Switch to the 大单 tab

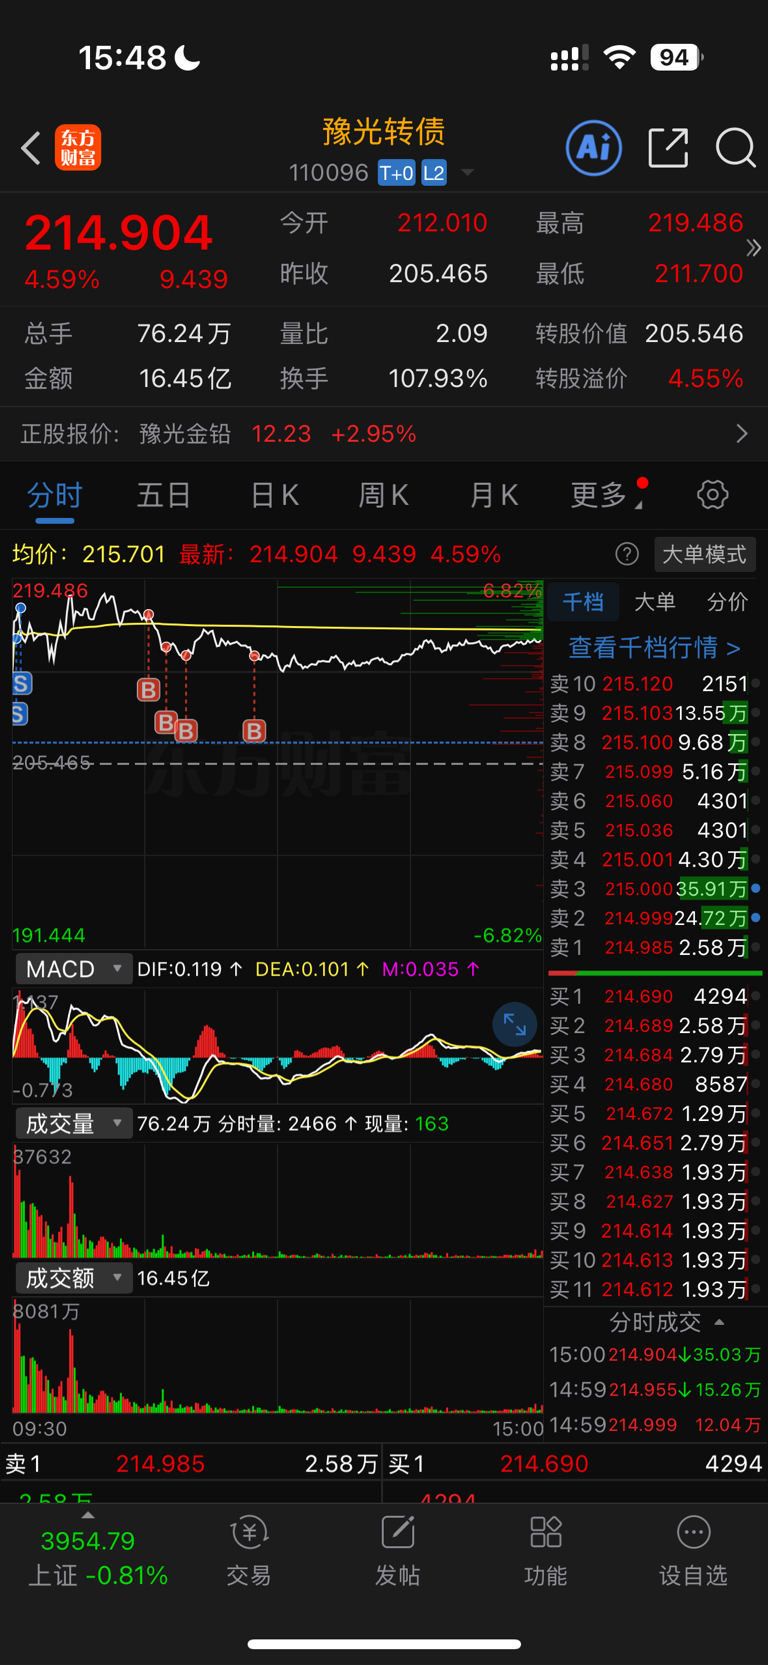click(x=655, y=602)
